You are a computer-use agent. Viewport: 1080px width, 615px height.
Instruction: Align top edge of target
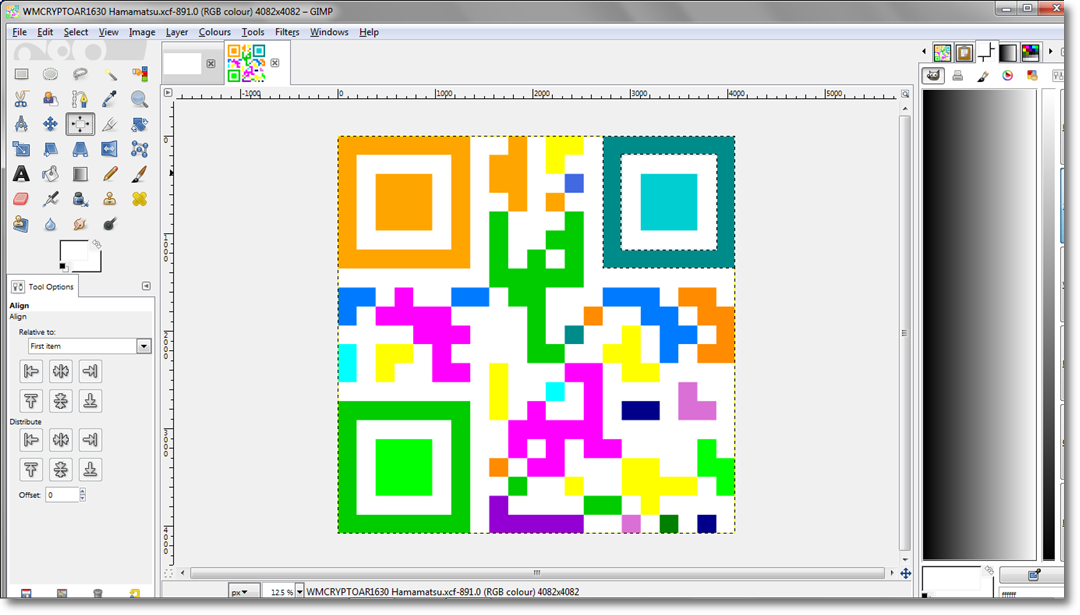pos(31,401)
